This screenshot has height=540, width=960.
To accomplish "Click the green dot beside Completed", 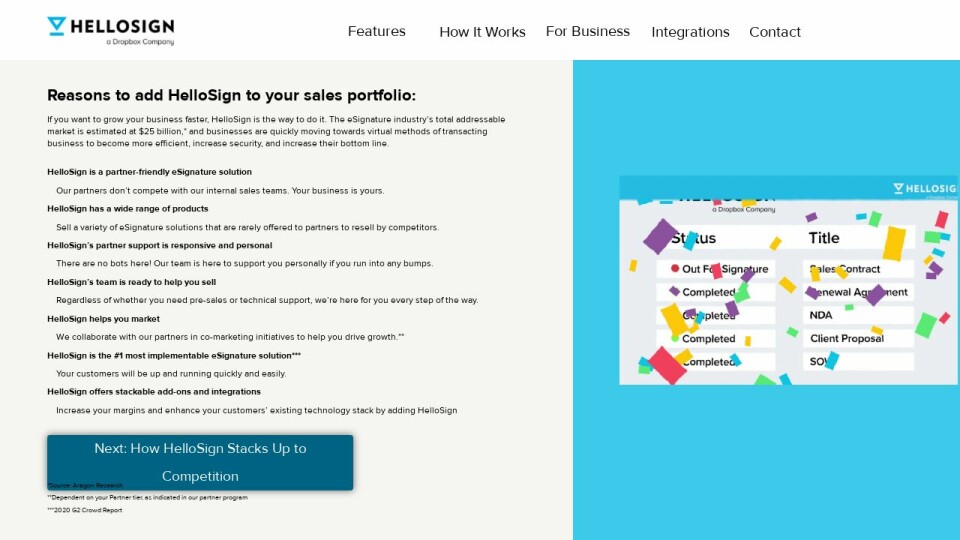I will [x=675, y=338].
